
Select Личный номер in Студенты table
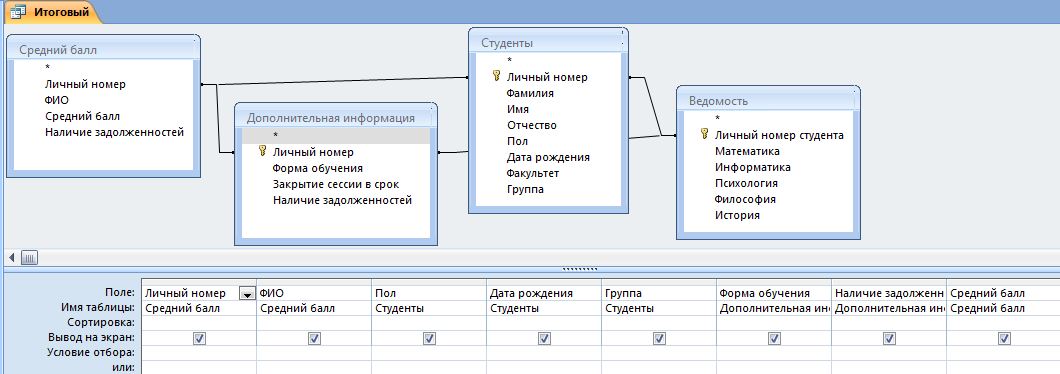pos(547,77)
